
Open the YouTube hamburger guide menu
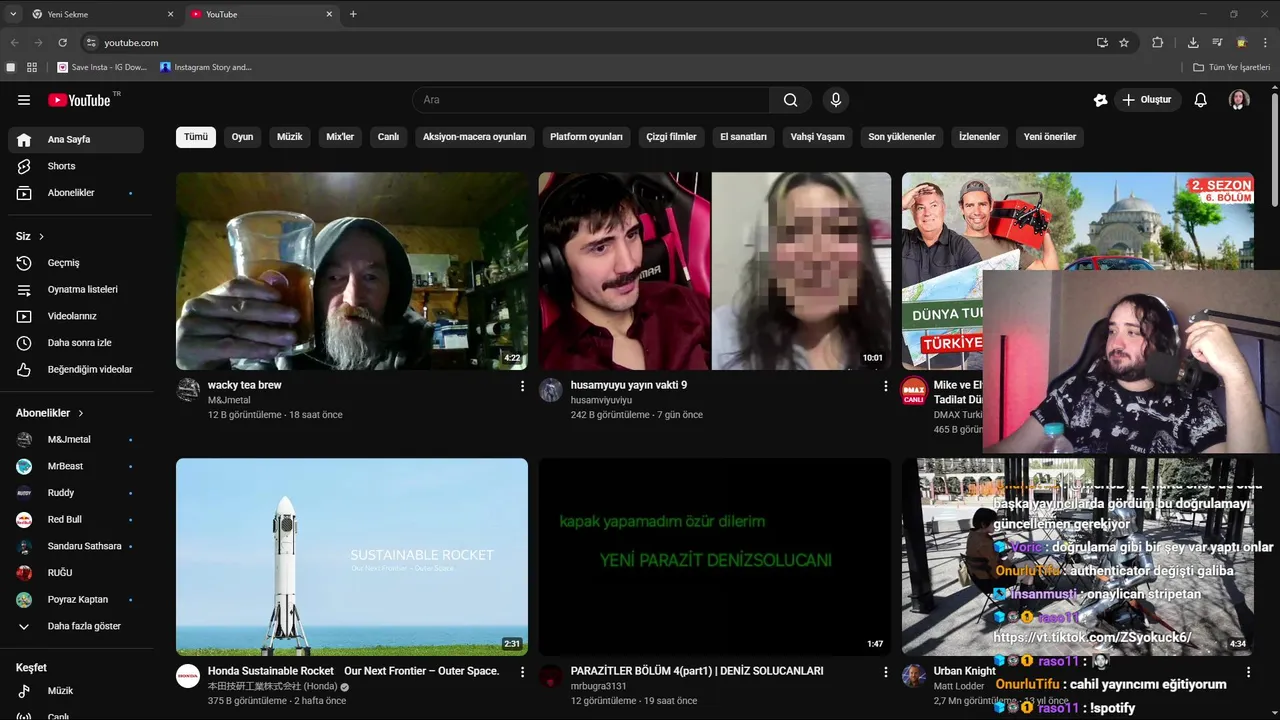(24, 100)
